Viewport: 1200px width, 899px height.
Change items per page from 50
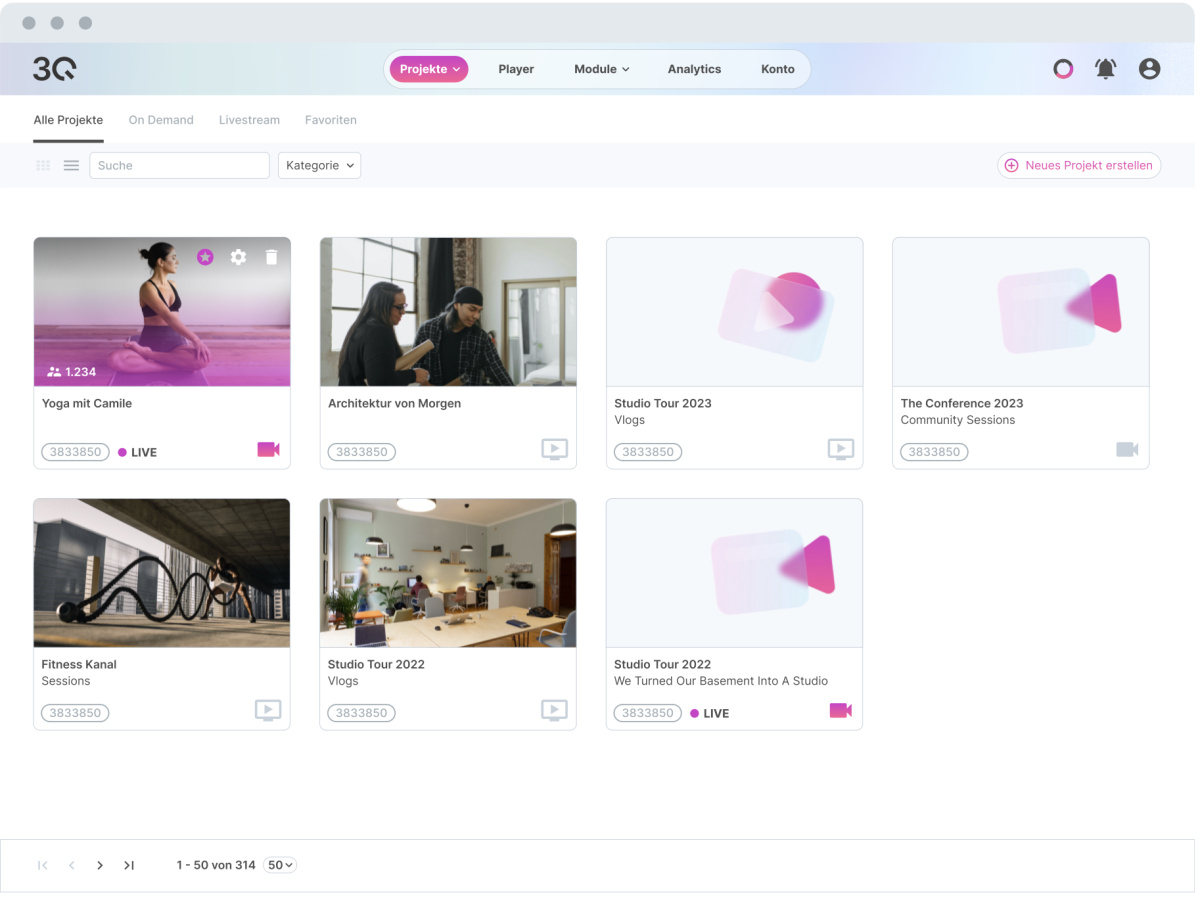click(x=280, y=865)
